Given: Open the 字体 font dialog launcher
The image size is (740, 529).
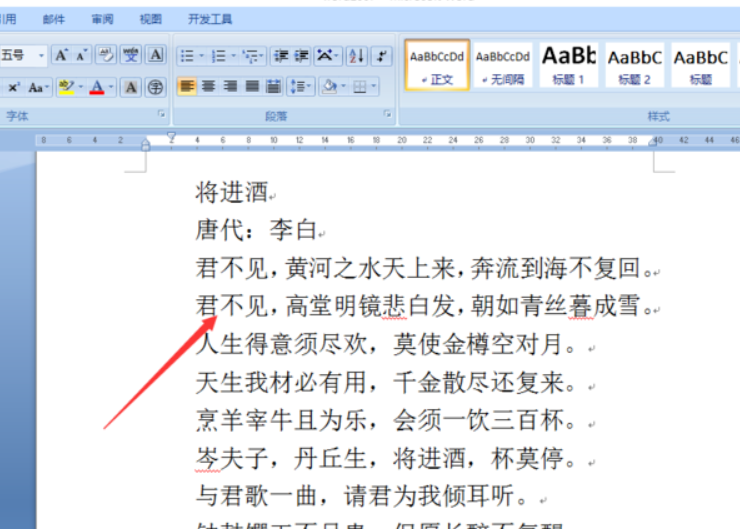Looking at the screenshot, I should (161, 114).
